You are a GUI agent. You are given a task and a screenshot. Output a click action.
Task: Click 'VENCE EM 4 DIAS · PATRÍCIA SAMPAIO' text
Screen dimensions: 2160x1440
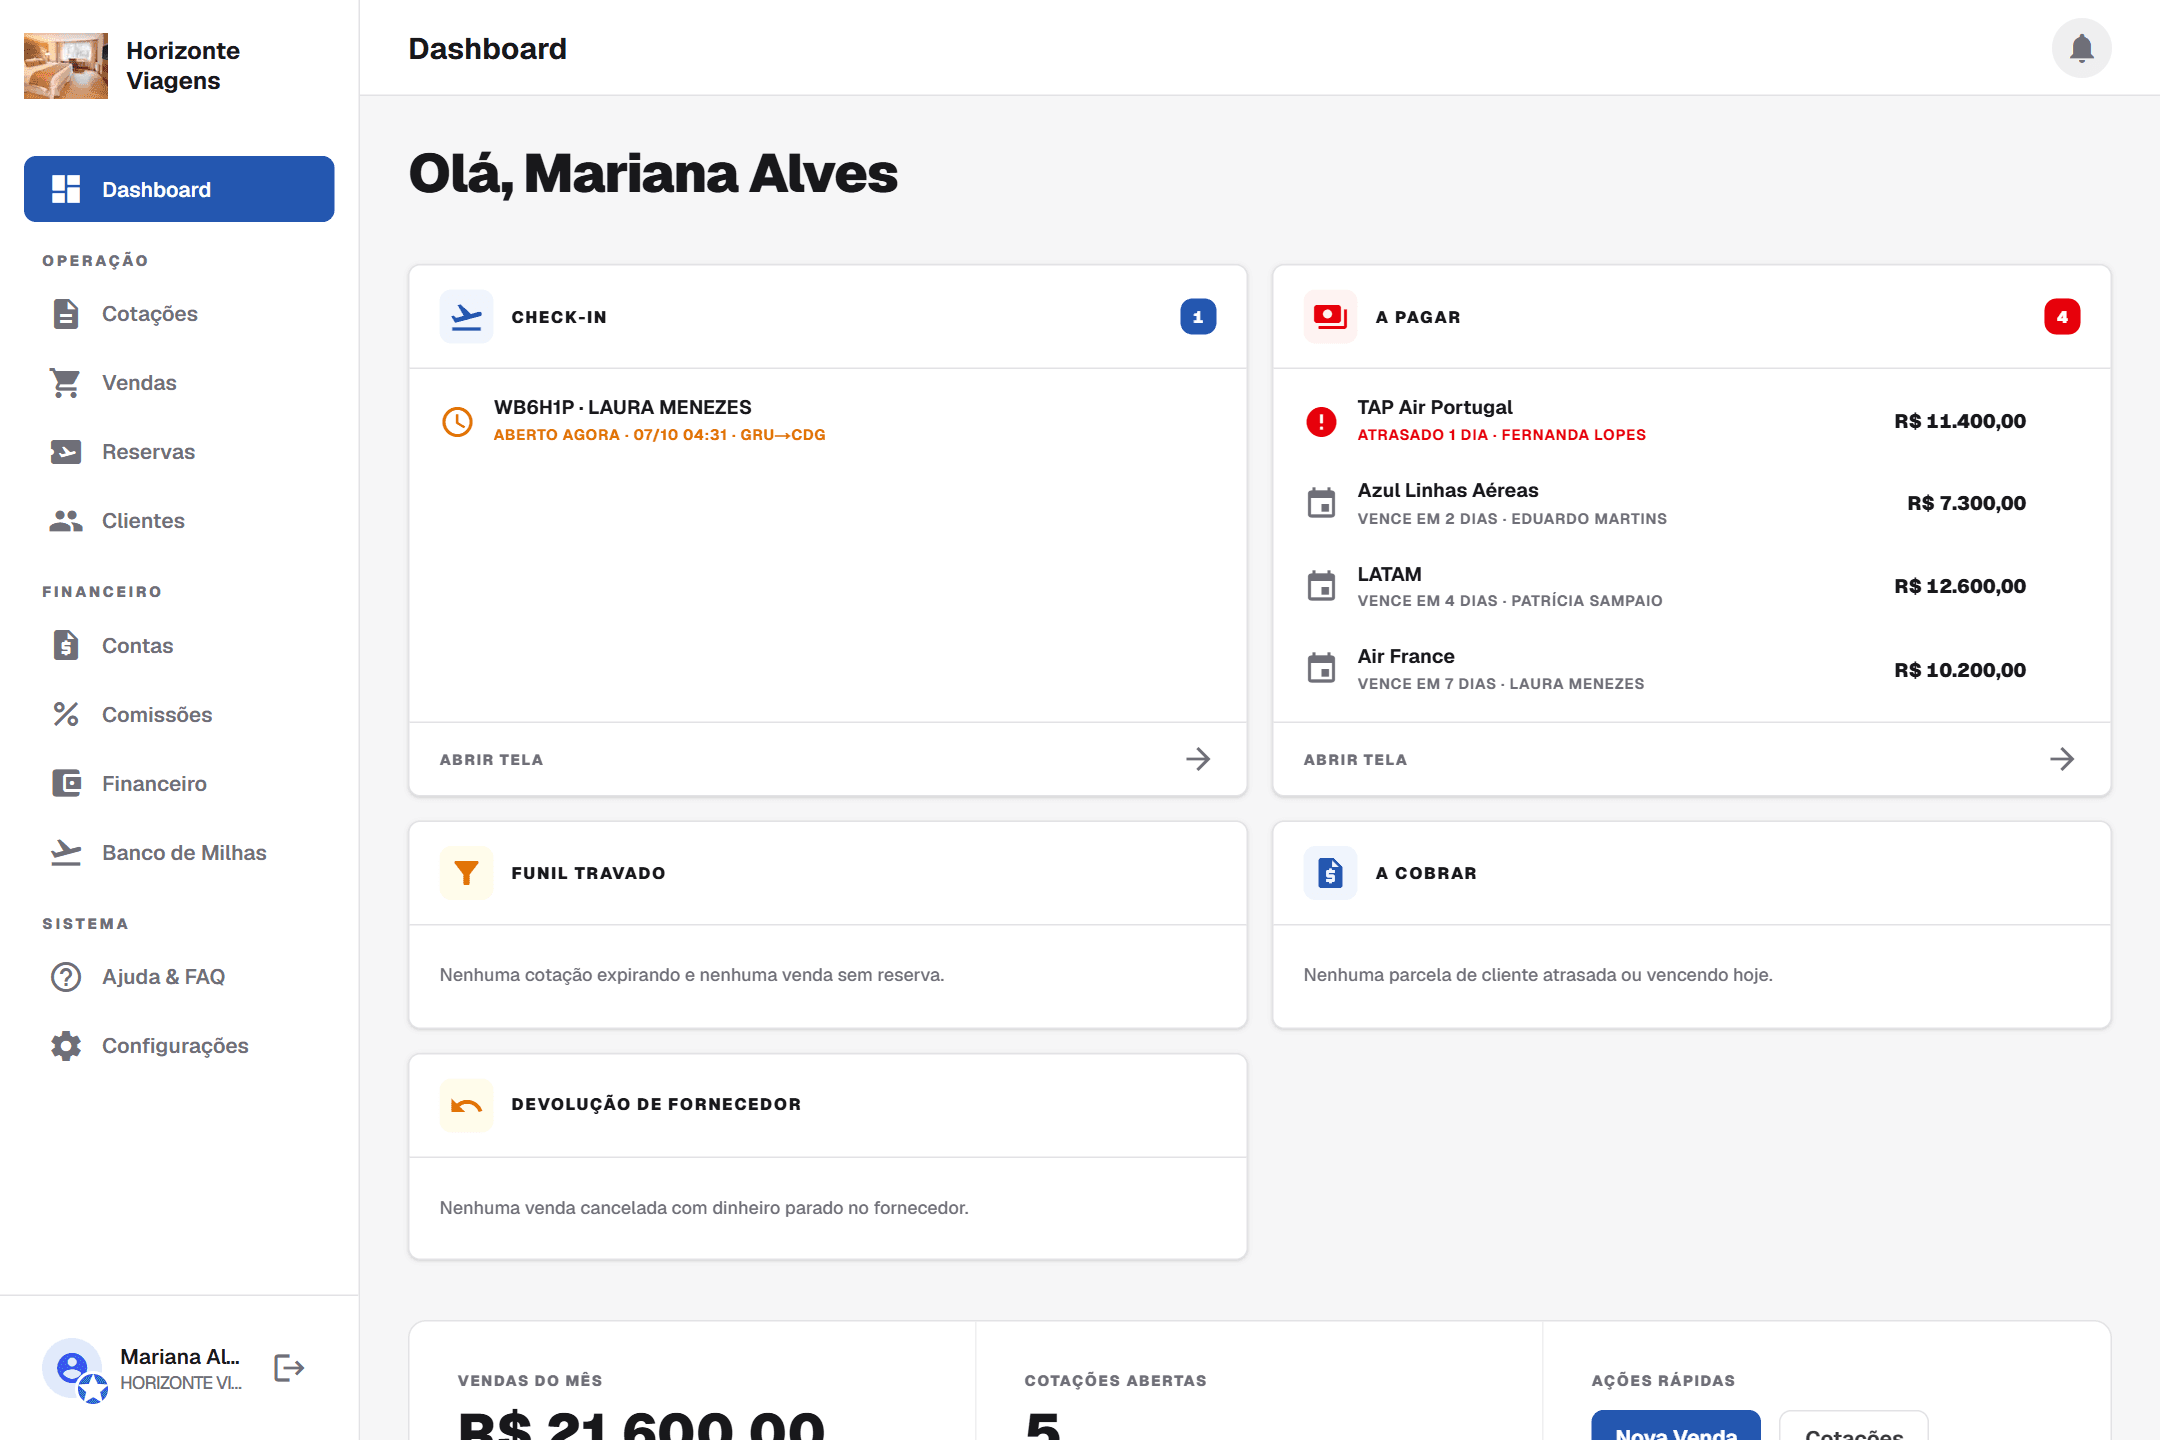1510,601
